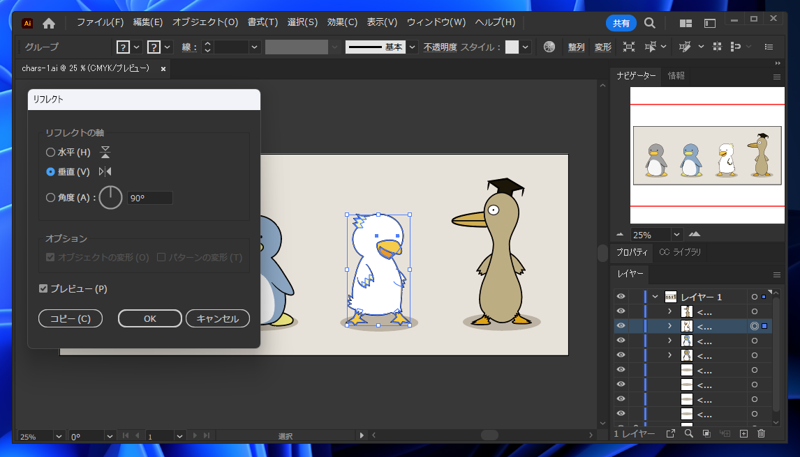This screenshot has height=457, width=800.
Task: Click the target circle of the selected layer row
Action: pos(754,326)
